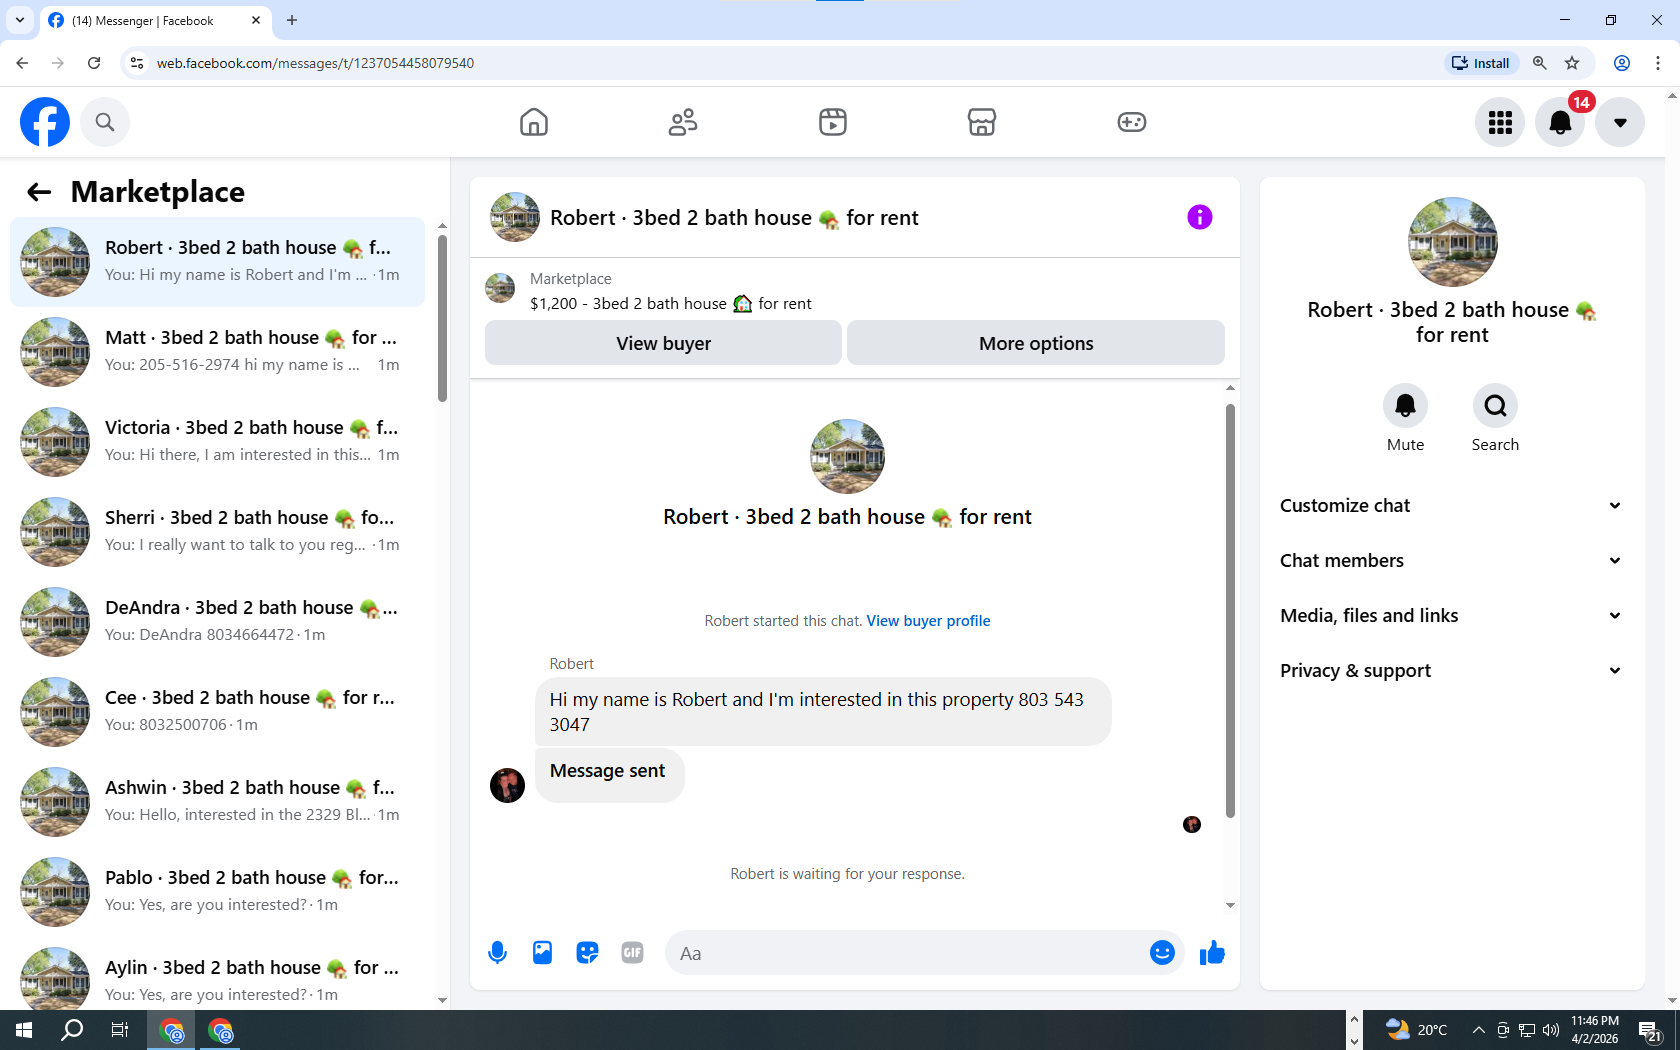Go back from Marketplace chats list
Screen dimensions: 1680x1050
coord(39,192)
